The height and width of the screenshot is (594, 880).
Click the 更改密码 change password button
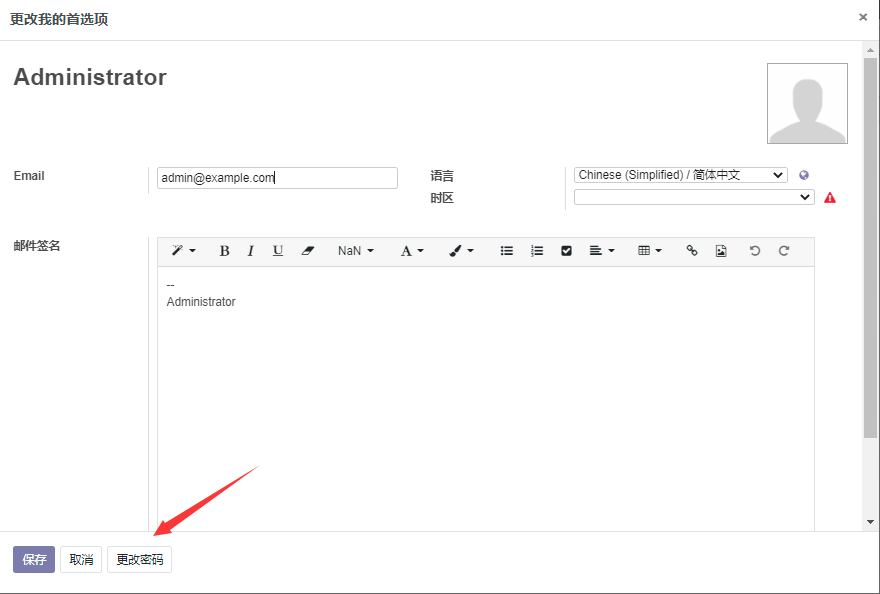click(x=139, y=559)
